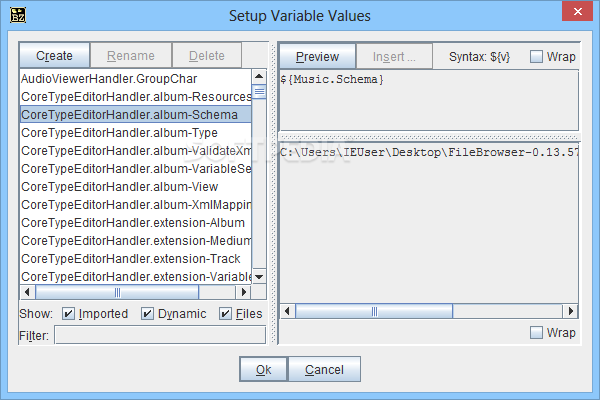Click preview pane right scroll arrow
The width and height of the screenshot is (600, 400).
pos(570,311)
